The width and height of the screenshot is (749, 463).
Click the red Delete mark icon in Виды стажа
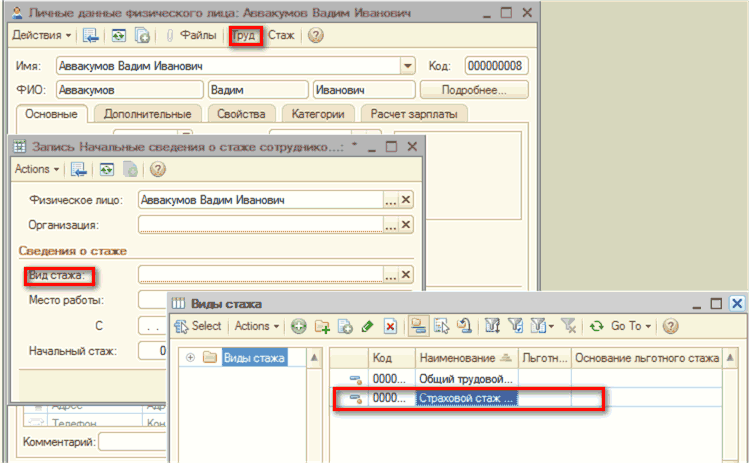pos(391,326)
